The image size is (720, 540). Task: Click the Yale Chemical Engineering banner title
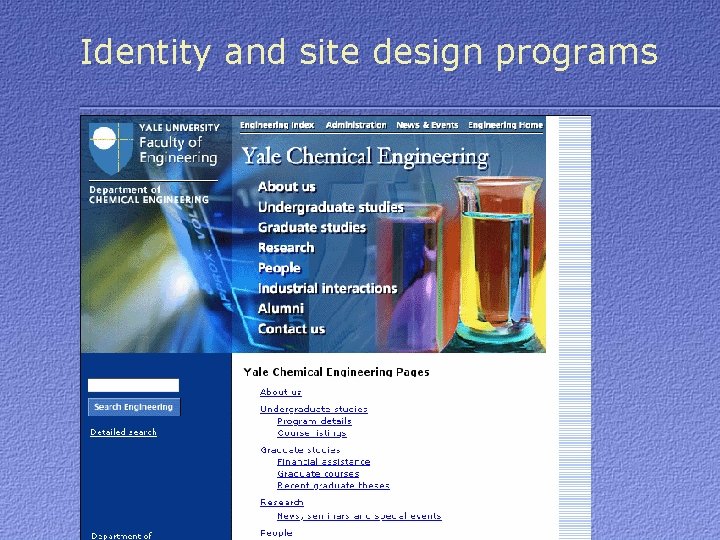click(365, 156)
